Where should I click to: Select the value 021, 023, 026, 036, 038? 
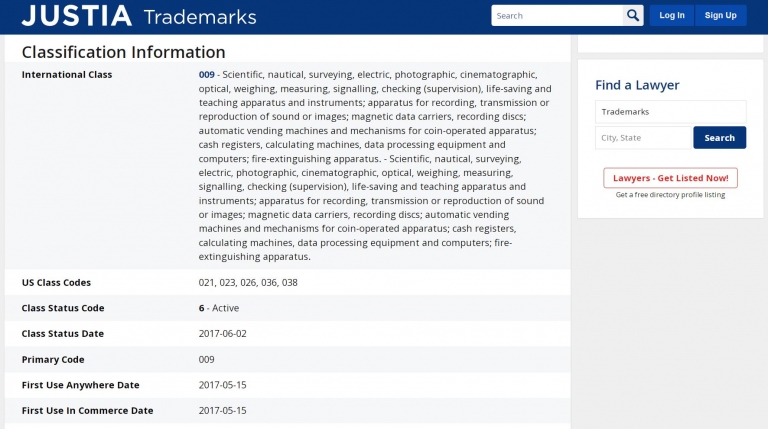[x=248, y=283]
